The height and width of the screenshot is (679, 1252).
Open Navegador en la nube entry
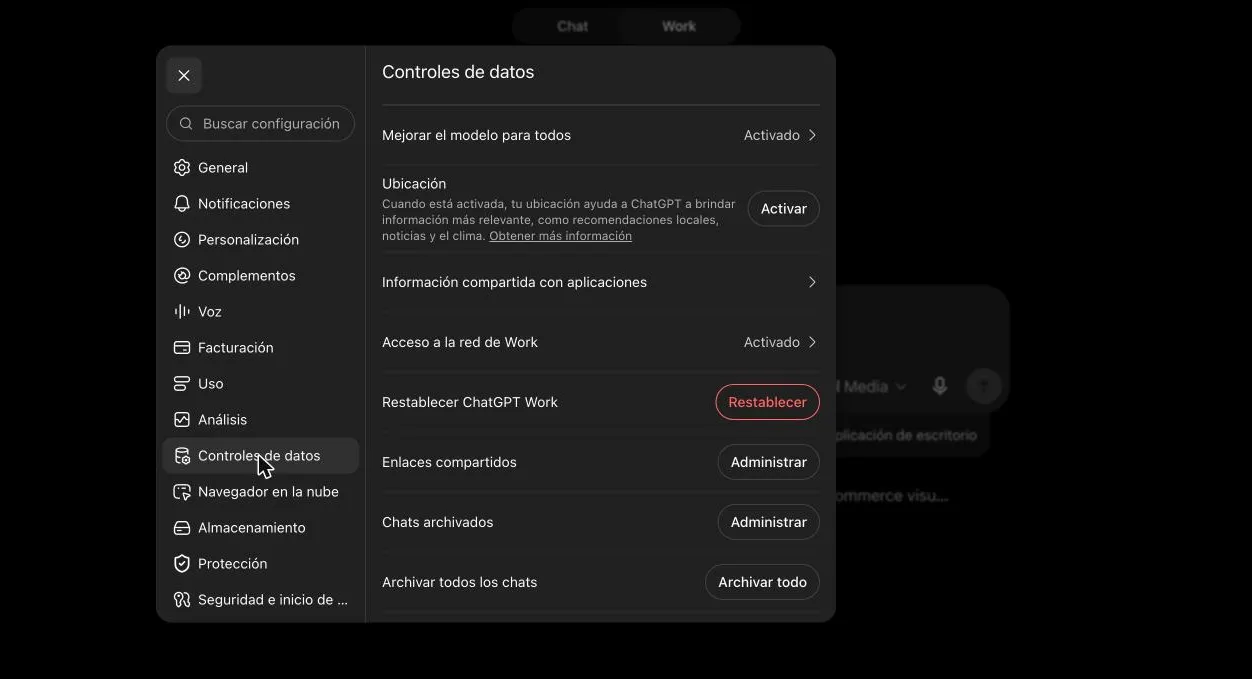click(x=261, y=492)
